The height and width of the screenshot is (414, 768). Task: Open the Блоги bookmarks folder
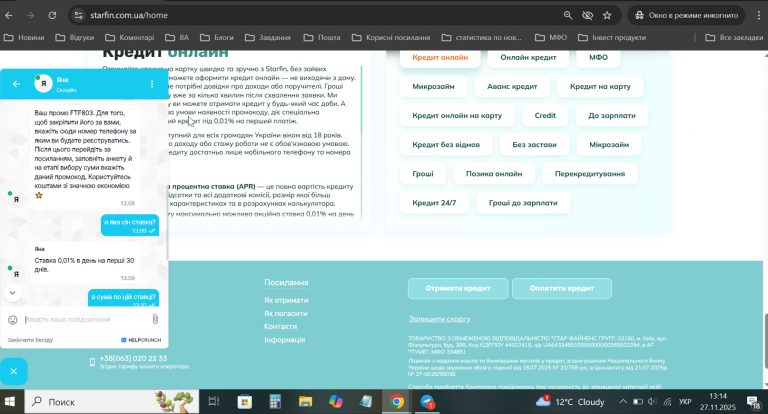pyautogui.click(x=217, y=37)
